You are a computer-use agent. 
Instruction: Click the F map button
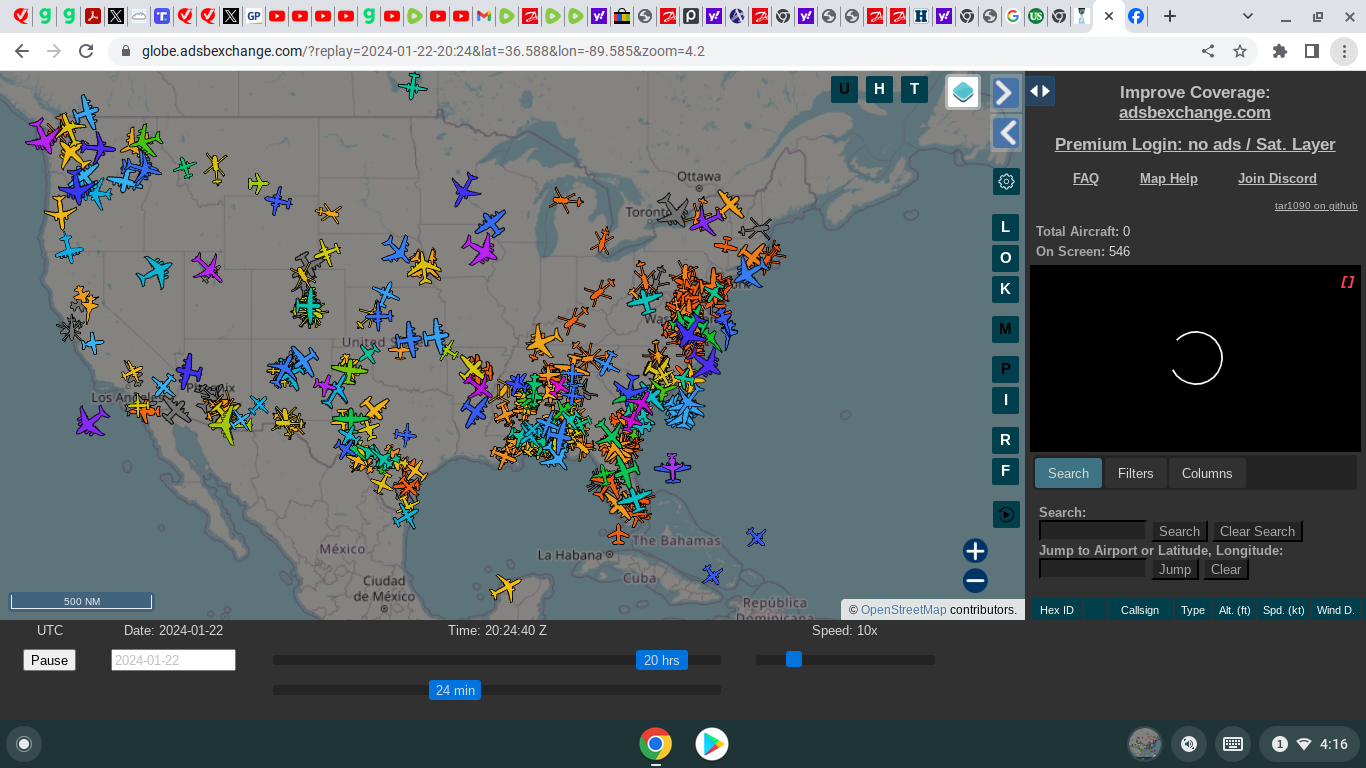click(1006, 471)
